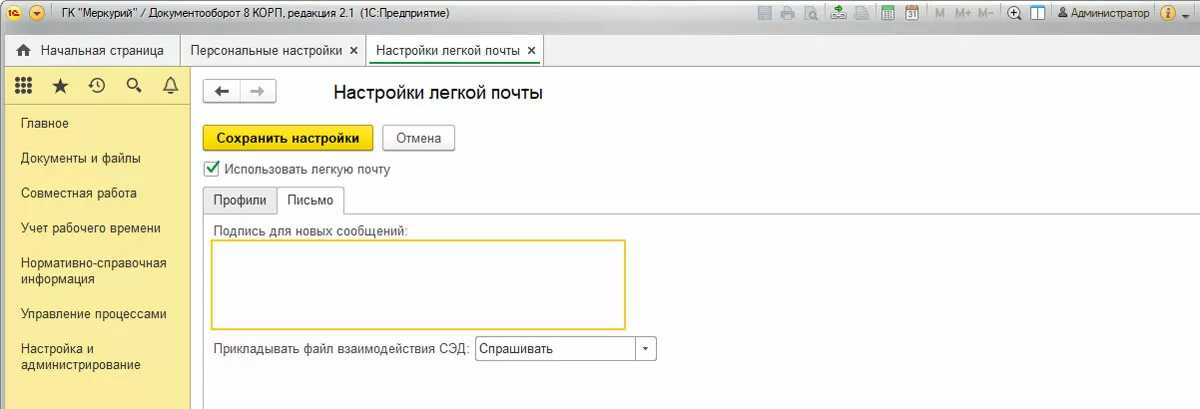Open the History clock icon
The width and height of the screenshot is (1200, 409).
point(97,86)
